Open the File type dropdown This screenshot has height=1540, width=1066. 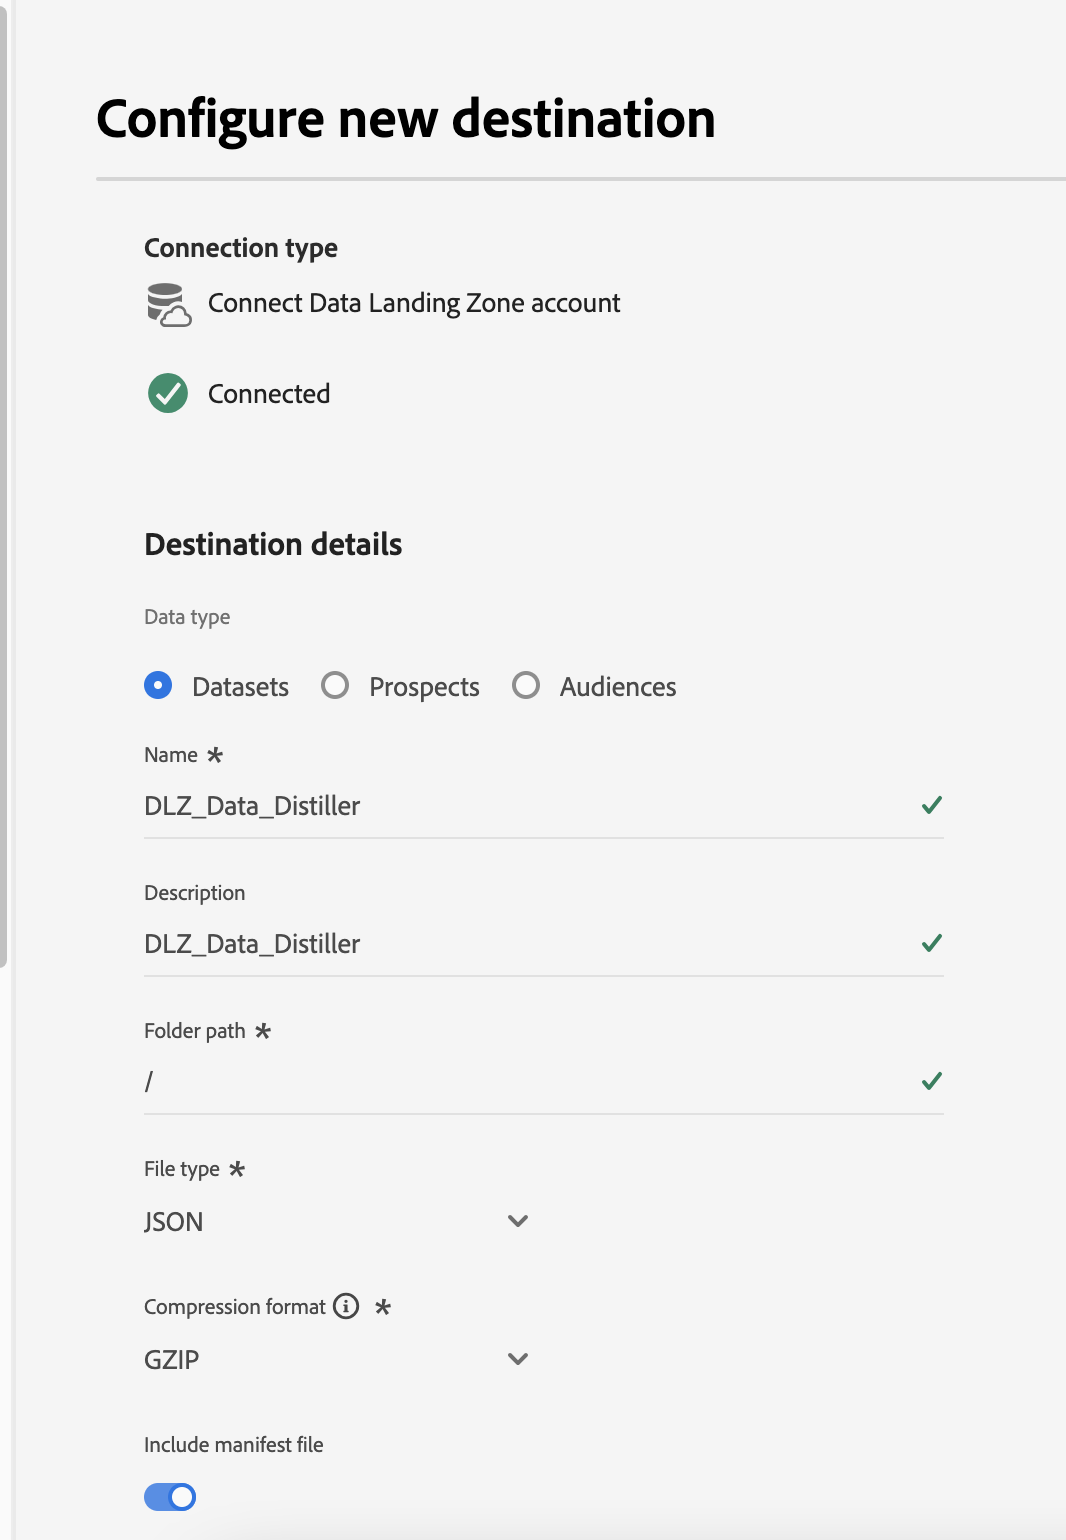click(x=336, y=1221)
